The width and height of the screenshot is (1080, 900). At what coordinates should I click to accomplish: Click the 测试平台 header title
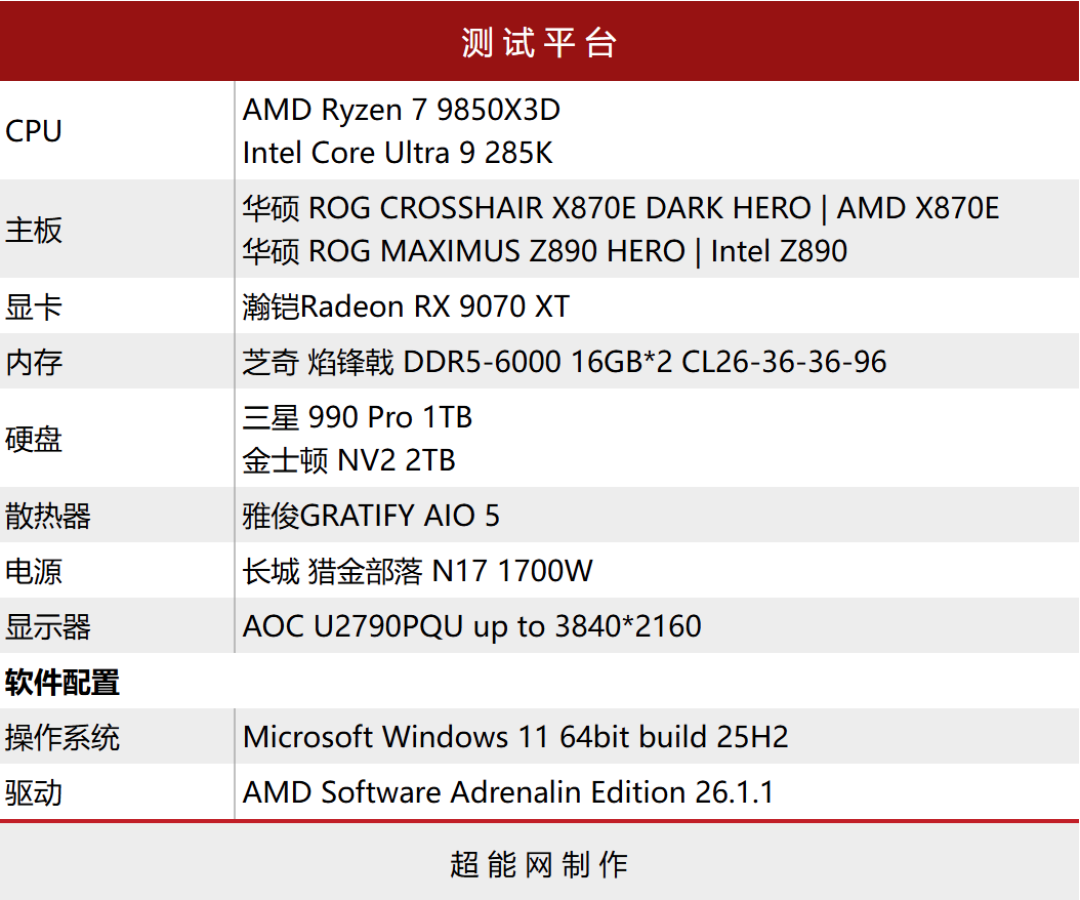tap(539, 43)
